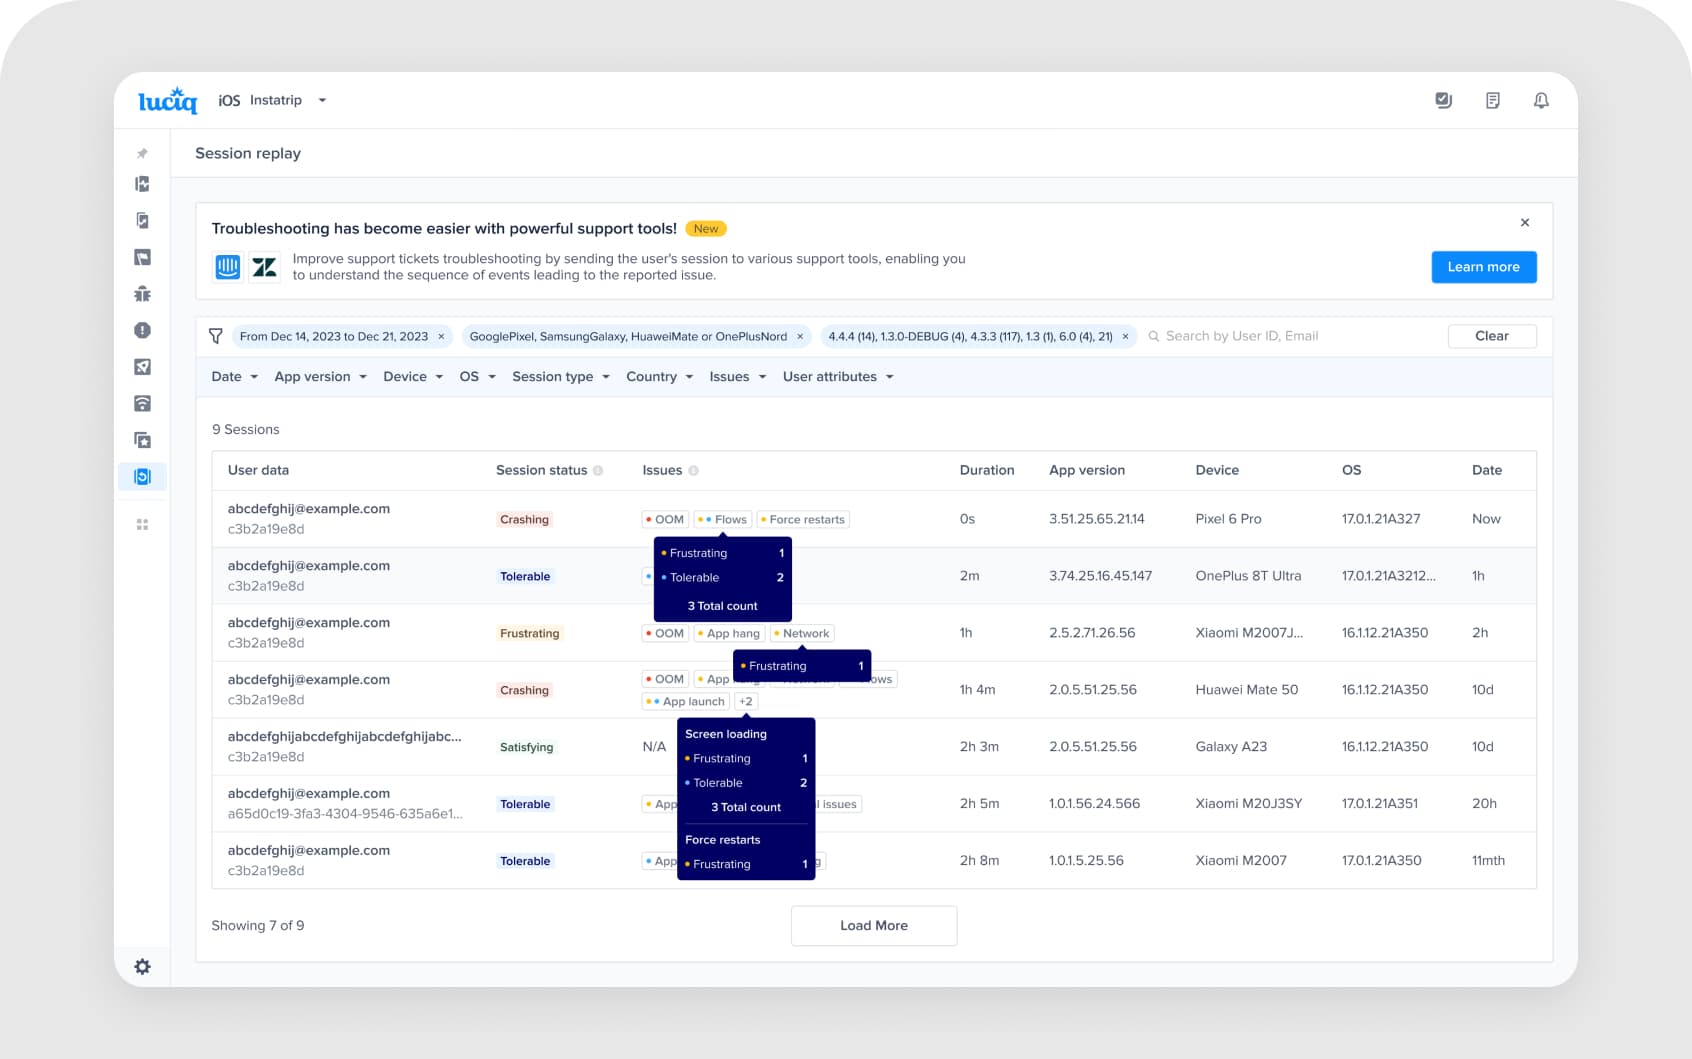Open the checklist icon in top bar
Viewport: 1692px width, 1059px height.
coord(1443,100)
